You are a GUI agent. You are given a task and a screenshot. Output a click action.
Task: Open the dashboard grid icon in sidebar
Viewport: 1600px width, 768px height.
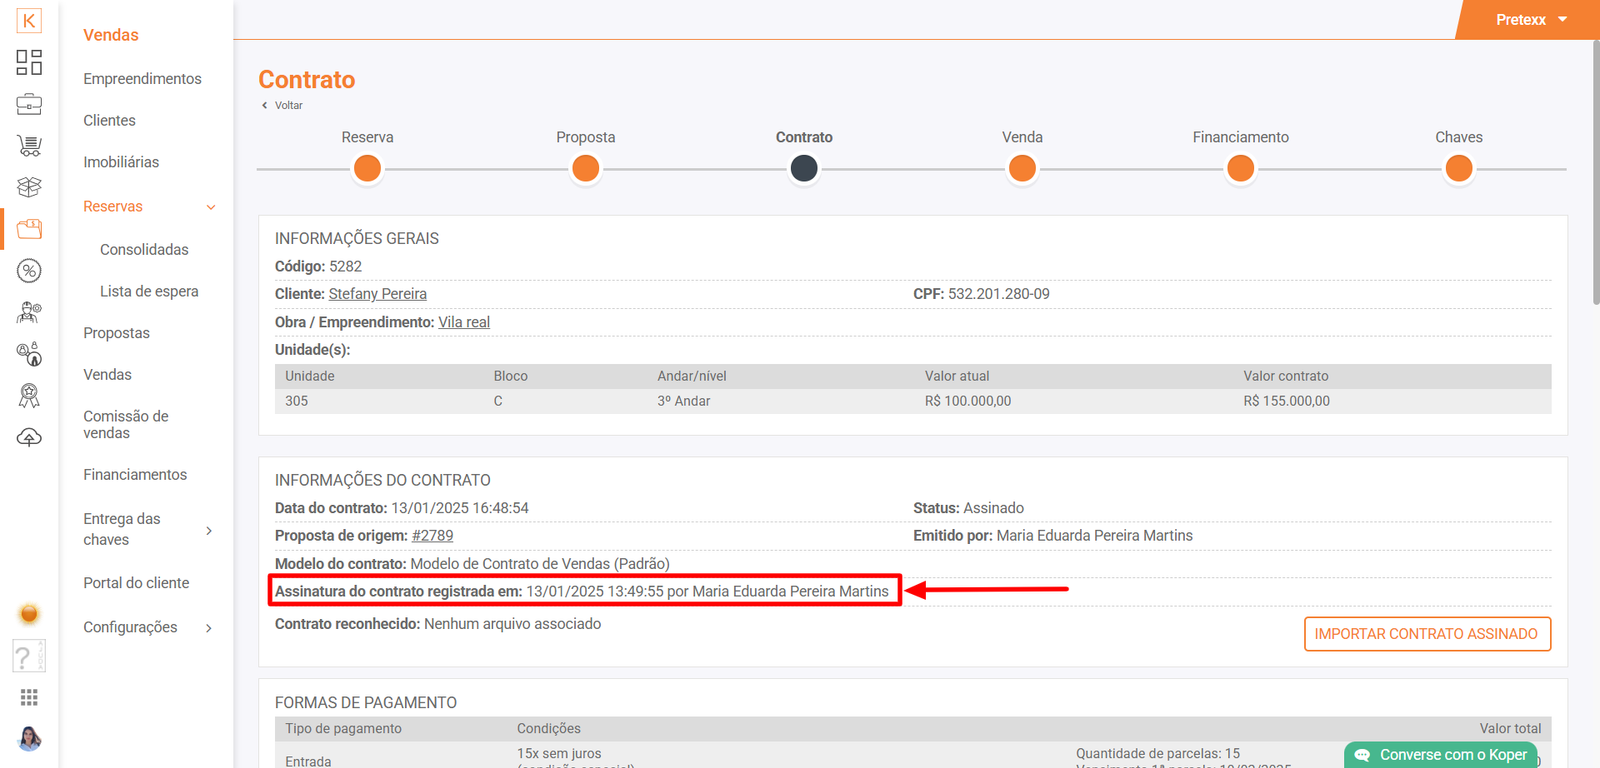(29, 62)
